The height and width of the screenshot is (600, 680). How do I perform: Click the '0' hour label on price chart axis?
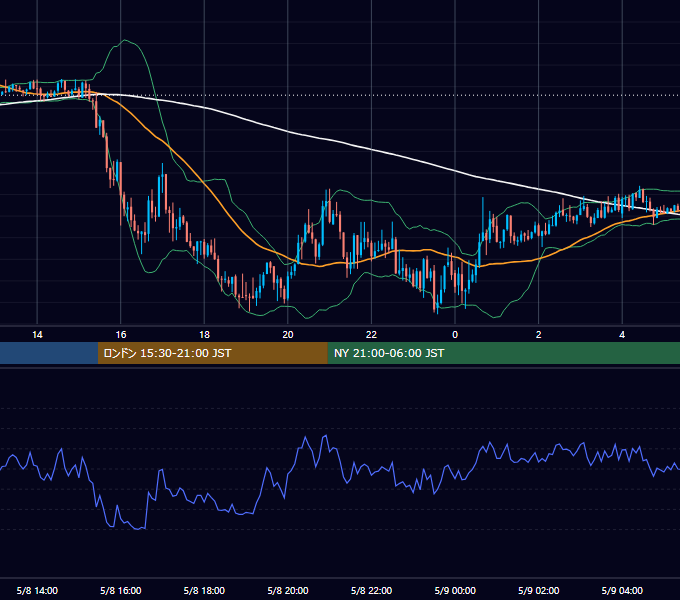click(455, 335)
